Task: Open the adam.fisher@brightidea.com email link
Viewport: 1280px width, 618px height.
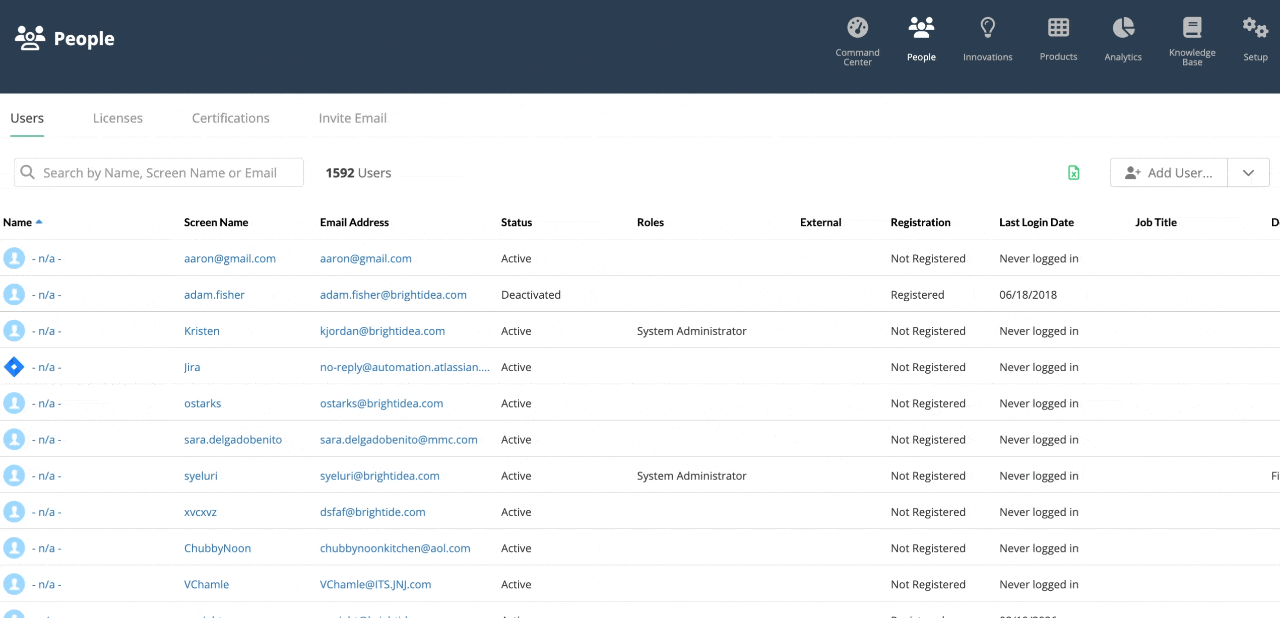Action: (393, 295)
